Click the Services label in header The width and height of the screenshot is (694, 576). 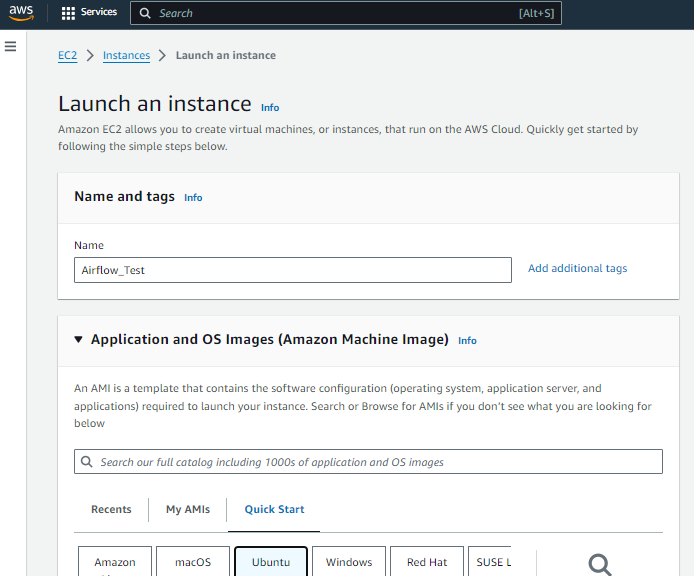pos(99,12)
